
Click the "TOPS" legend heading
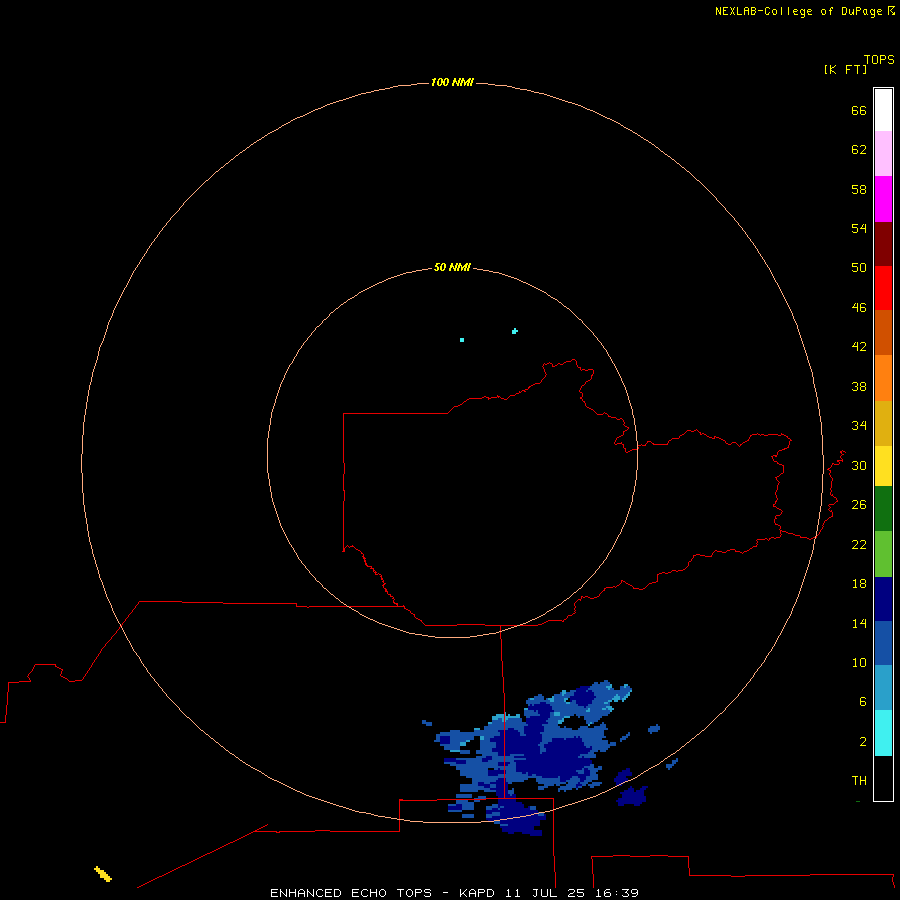(879, 59)
